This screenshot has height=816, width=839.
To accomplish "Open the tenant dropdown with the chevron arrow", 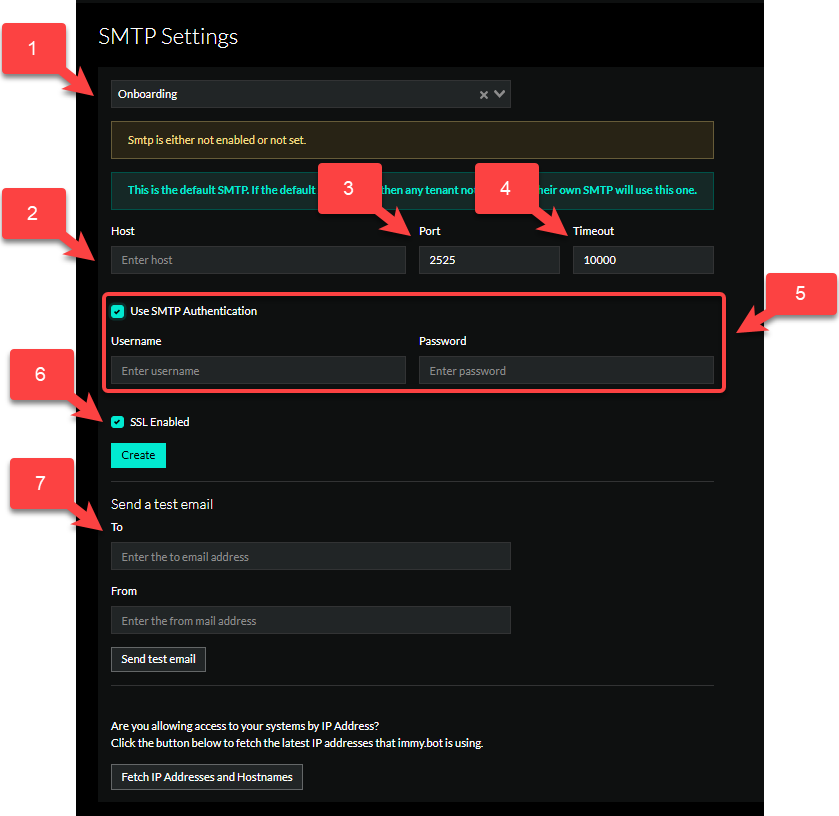I will point(501,93).
